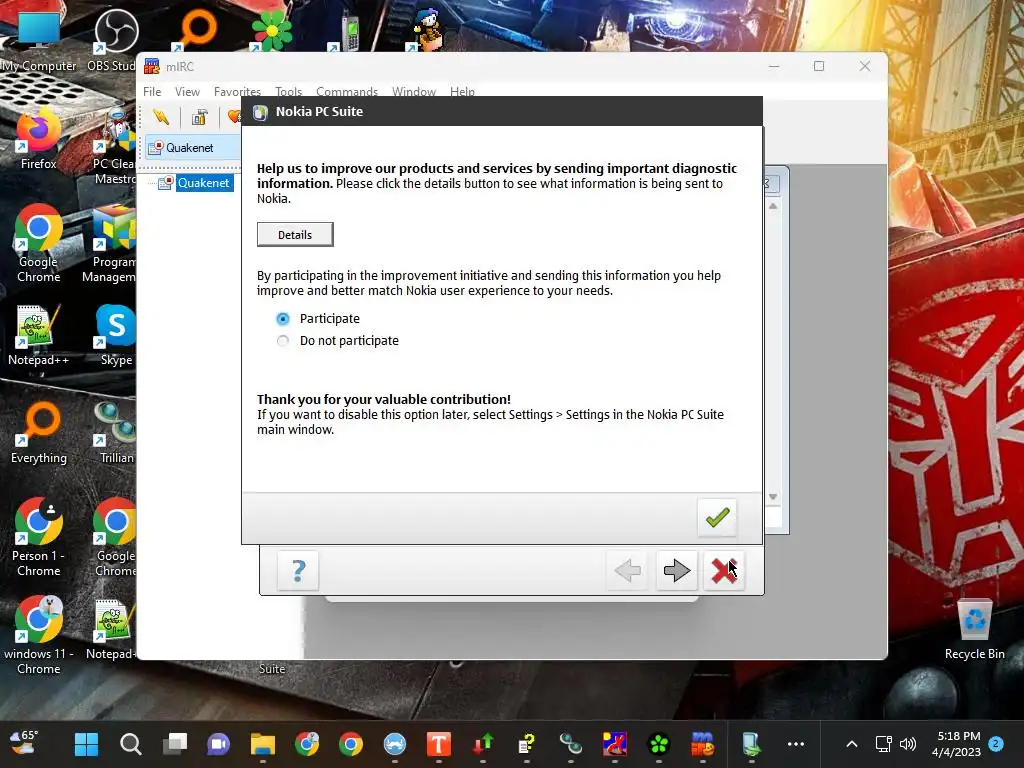
Task: Click mIRC connect lightning toolbar icon
Action: click(x=161, y=118)
